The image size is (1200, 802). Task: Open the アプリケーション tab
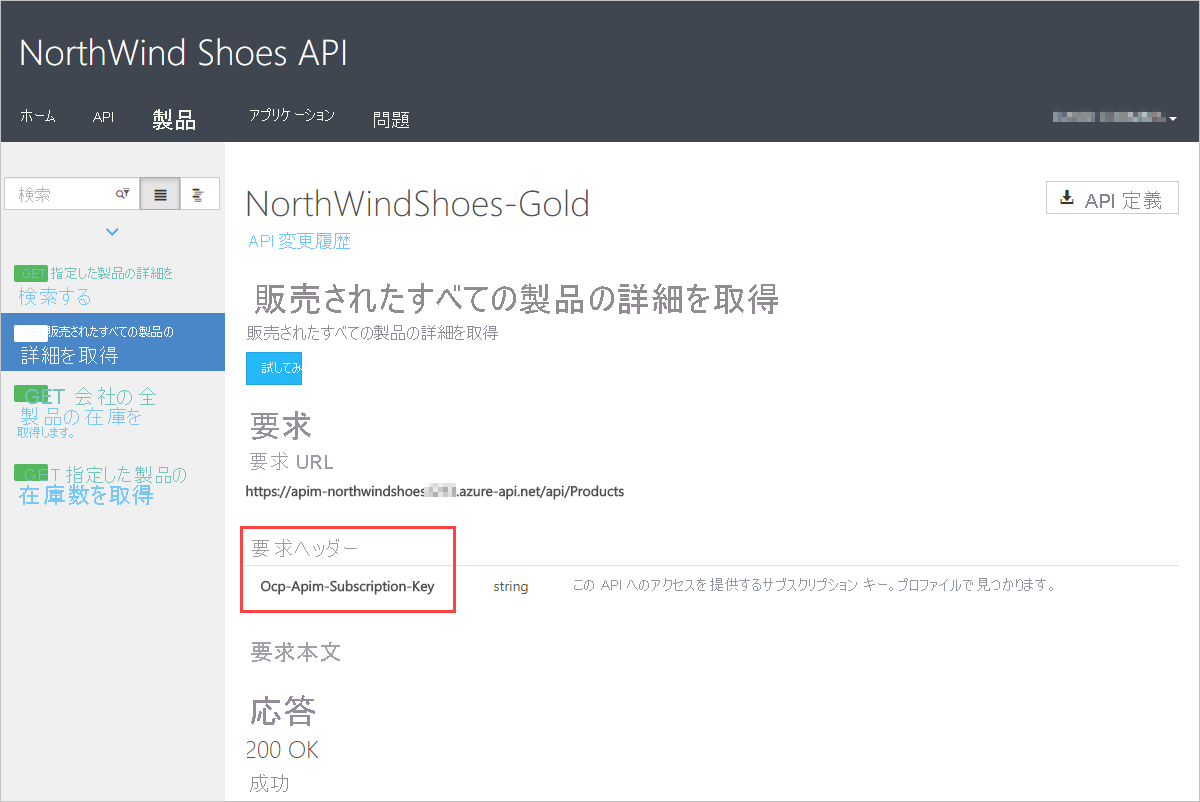(x=290, y=116)
